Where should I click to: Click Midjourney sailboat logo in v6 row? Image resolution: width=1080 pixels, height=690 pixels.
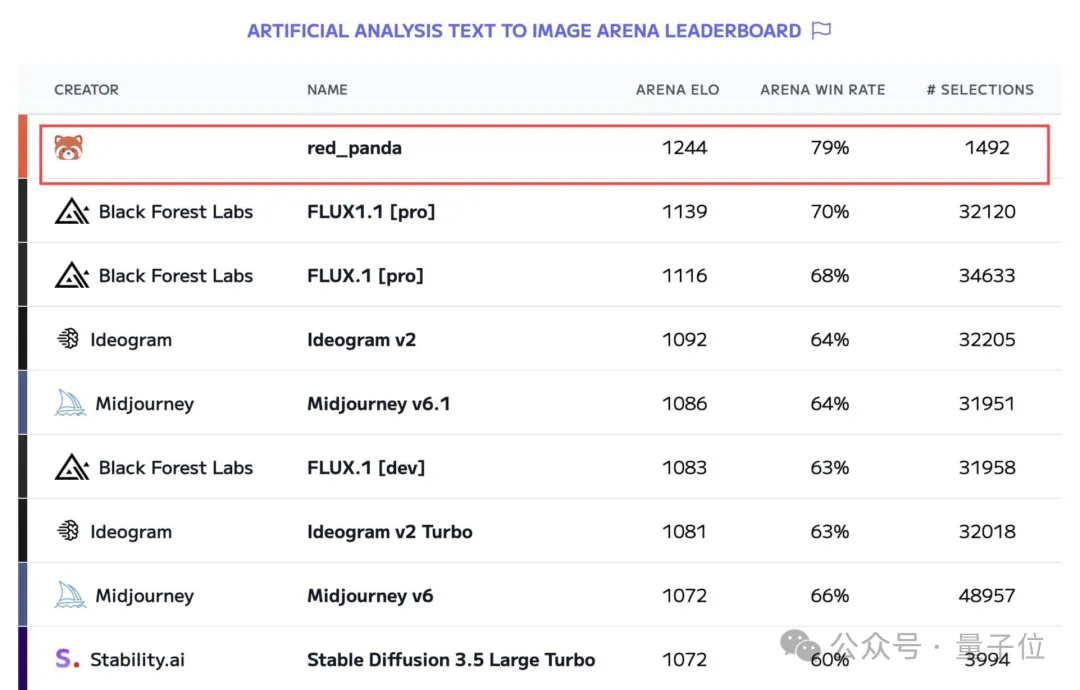coord(70,595)
